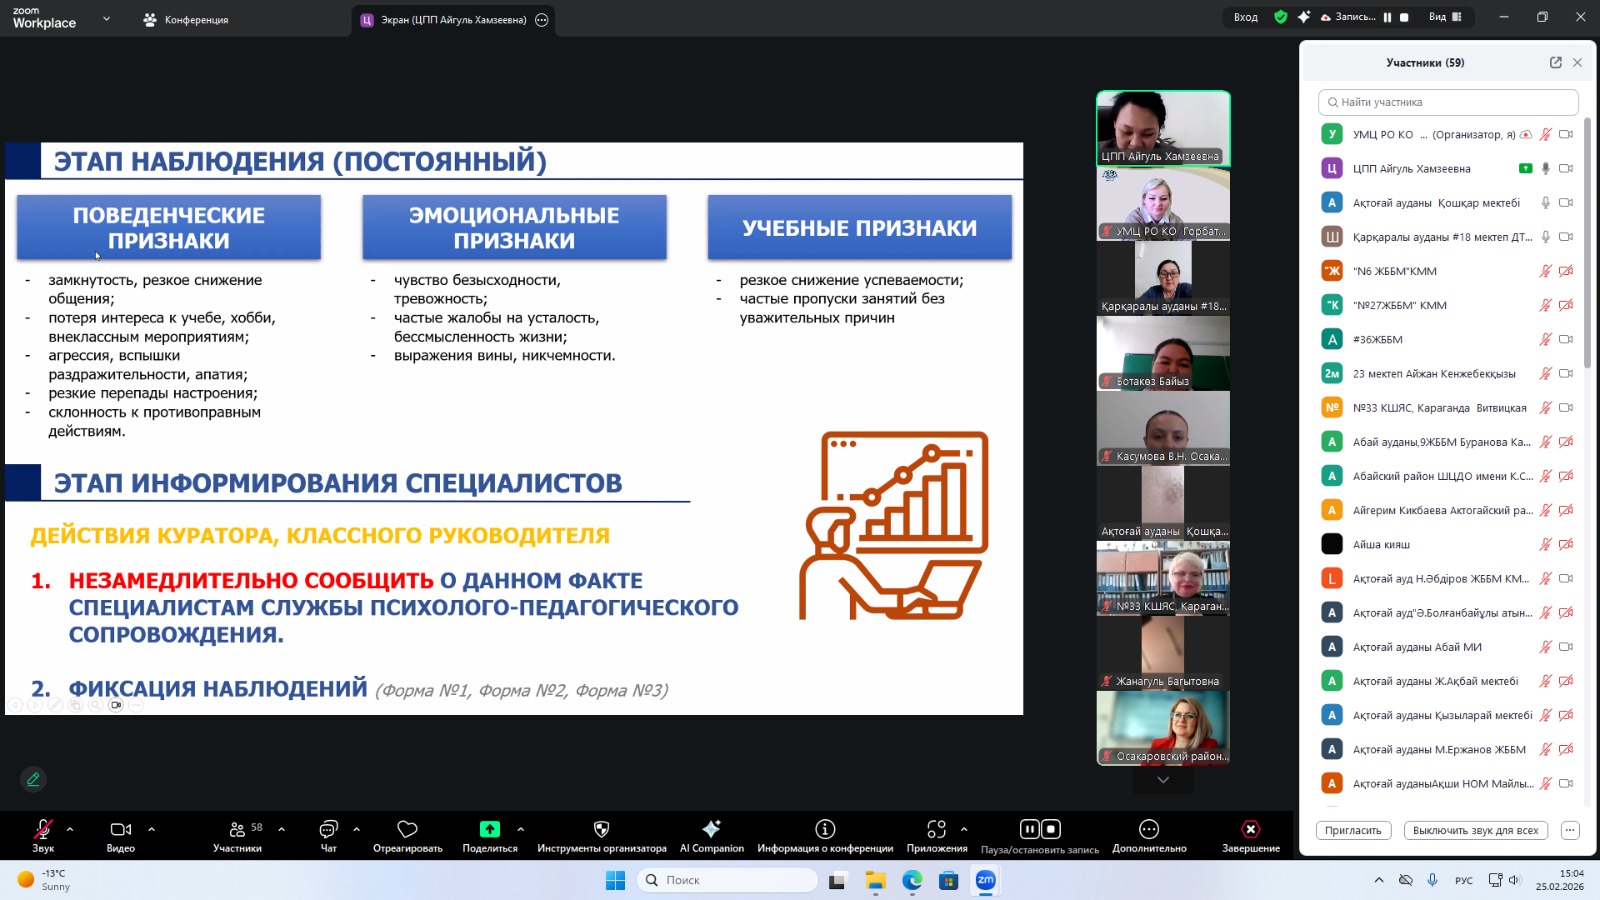Unmute the microphone audio button

[x=43, y=829]
